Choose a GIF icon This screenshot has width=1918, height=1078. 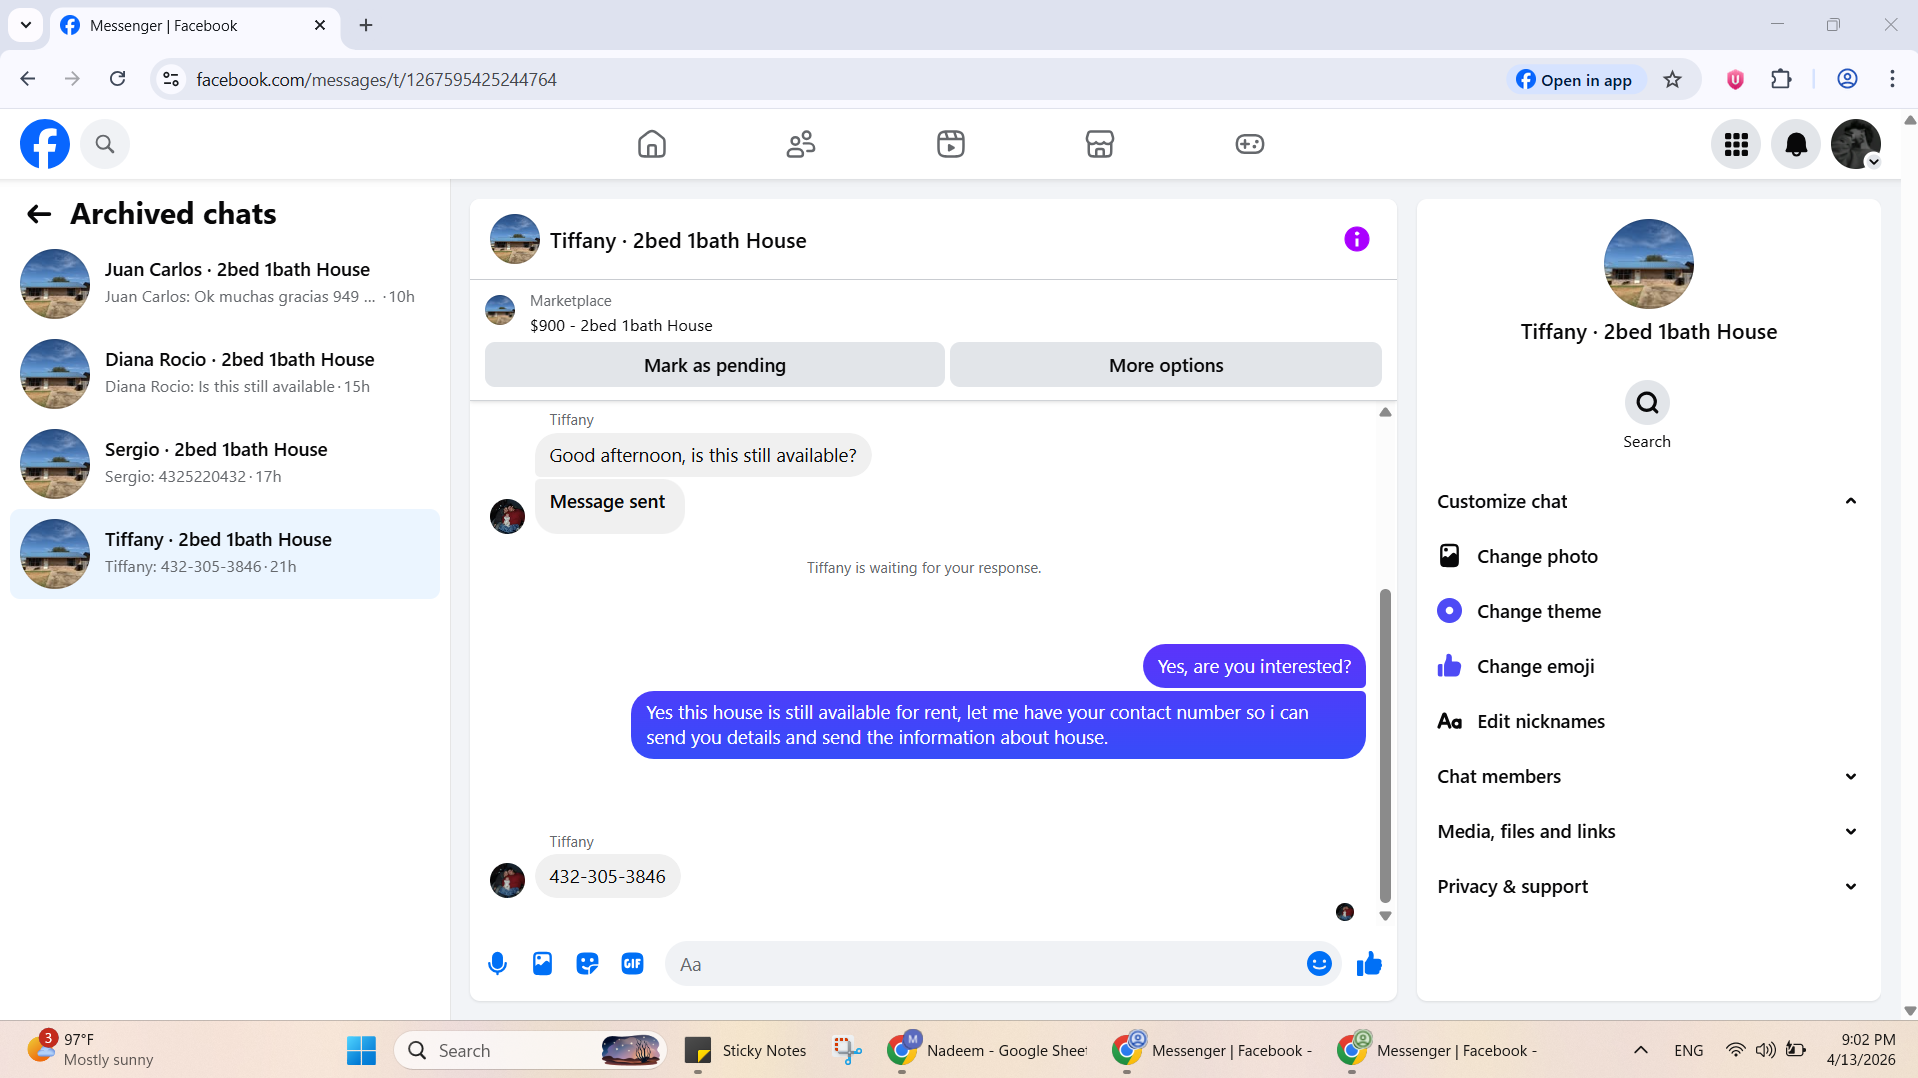pos(632,964)
